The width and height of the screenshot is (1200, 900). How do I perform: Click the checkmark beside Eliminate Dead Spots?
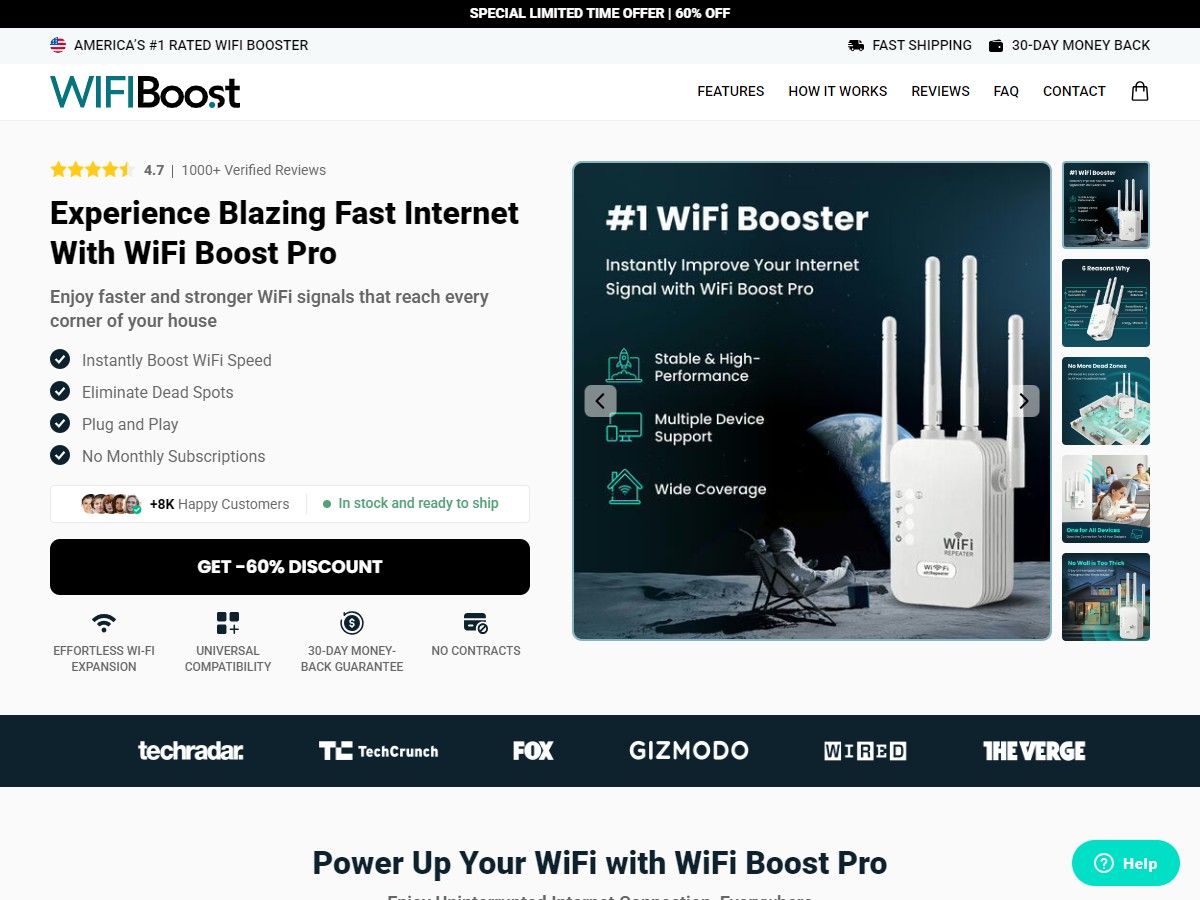point(60,391)
